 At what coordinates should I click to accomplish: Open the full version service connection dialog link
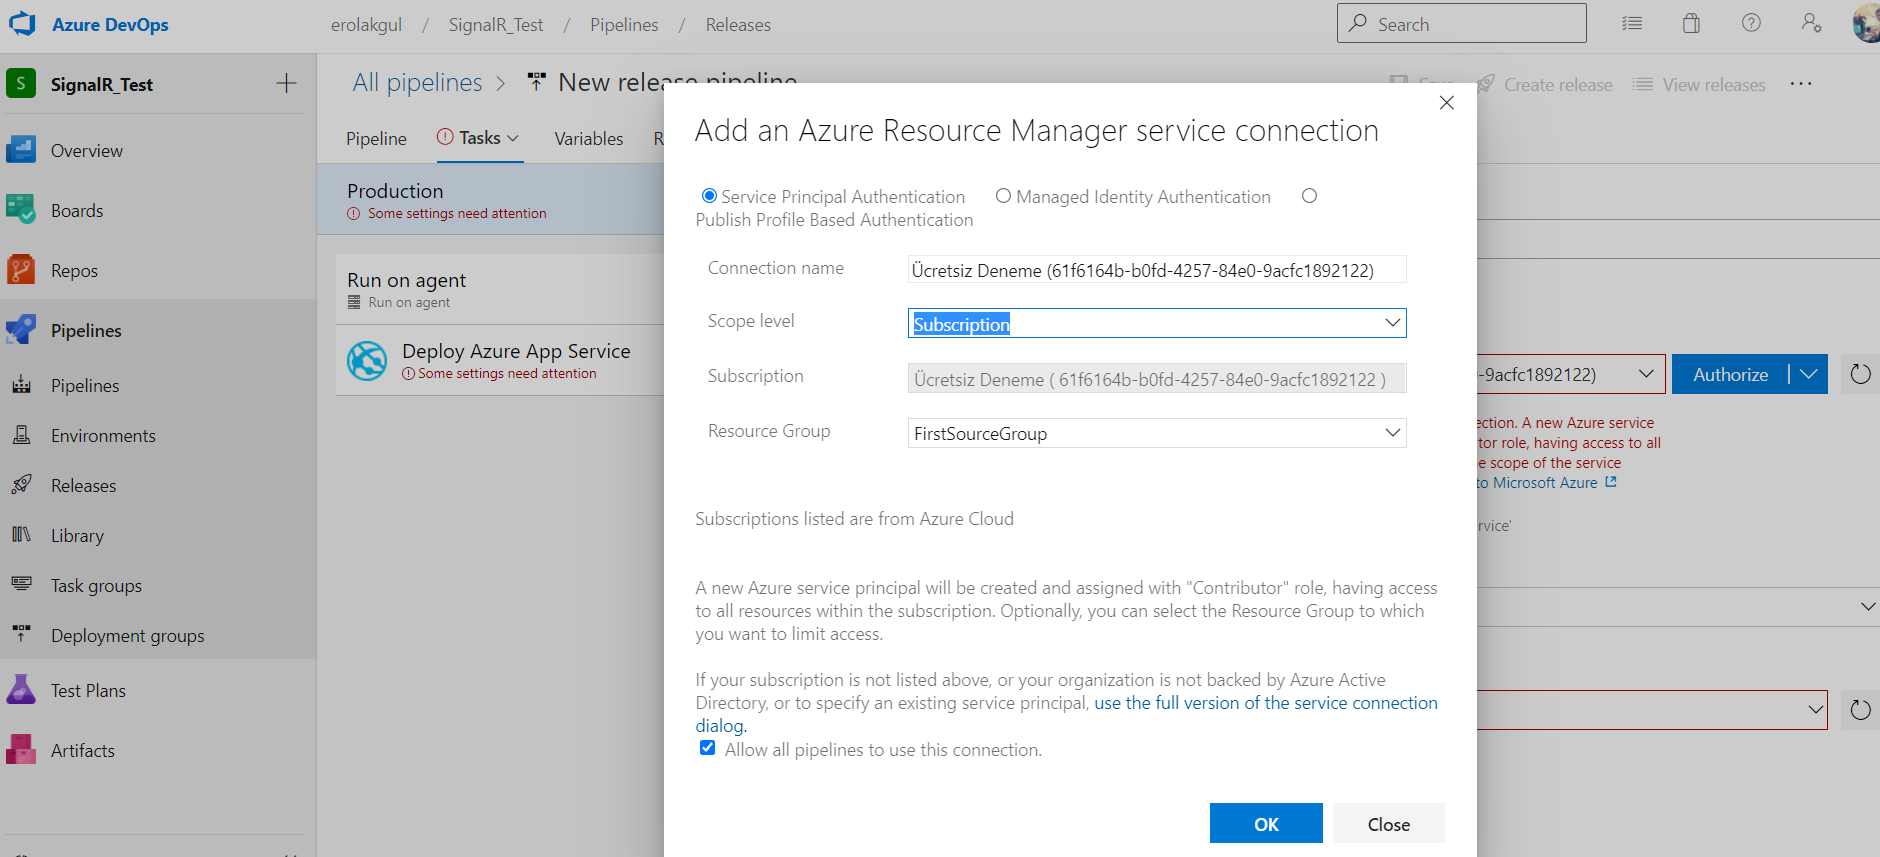1265,703
